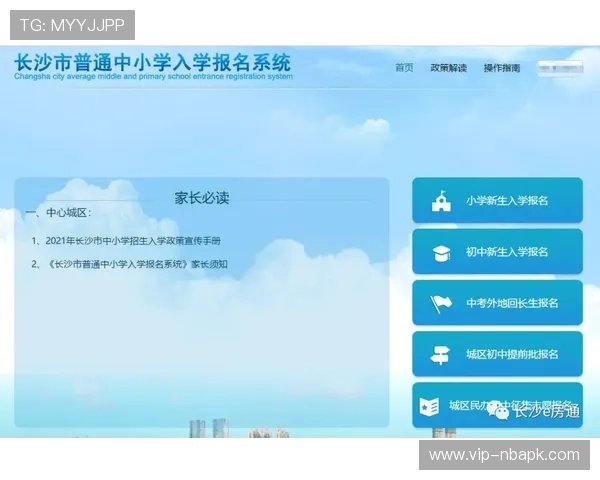Screen dimensions: 600x480
Task: Click the booklet icon on the bottom button
Action: coord(429,407)
